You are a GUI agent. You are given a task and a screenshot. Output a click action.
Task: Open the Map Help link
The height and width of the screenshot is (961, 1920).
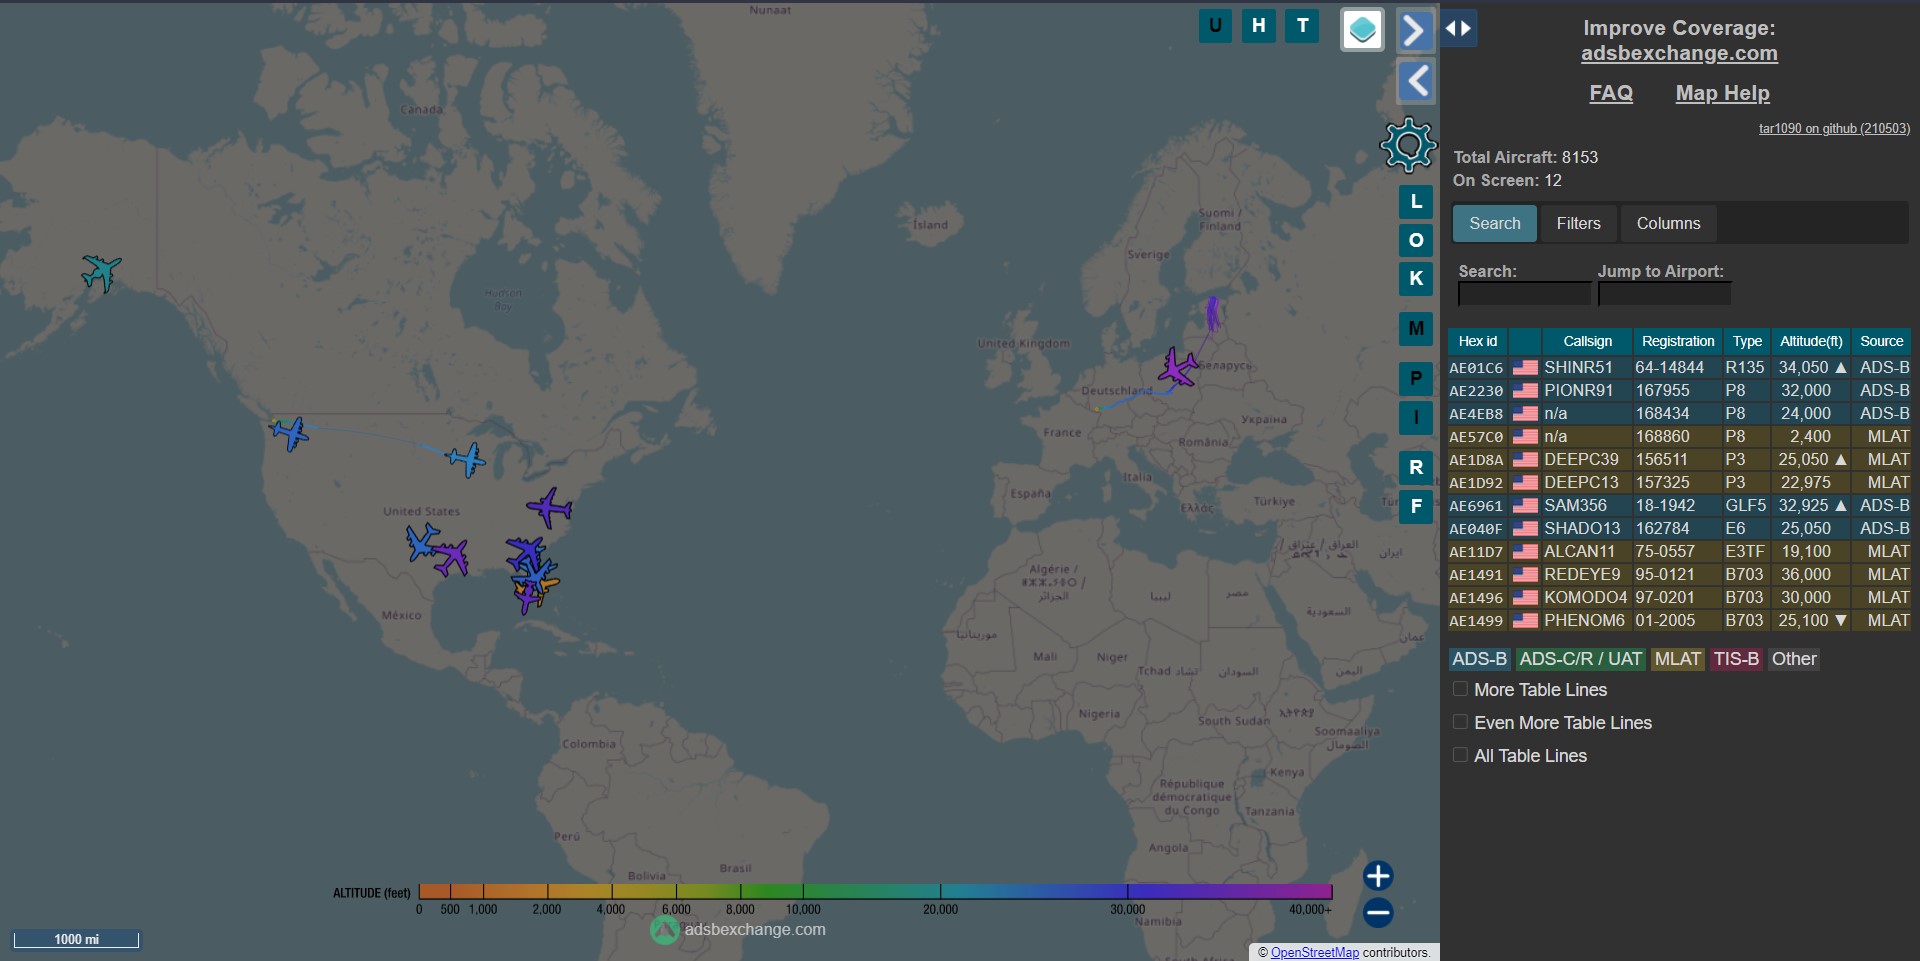(x=1722, y=93)
